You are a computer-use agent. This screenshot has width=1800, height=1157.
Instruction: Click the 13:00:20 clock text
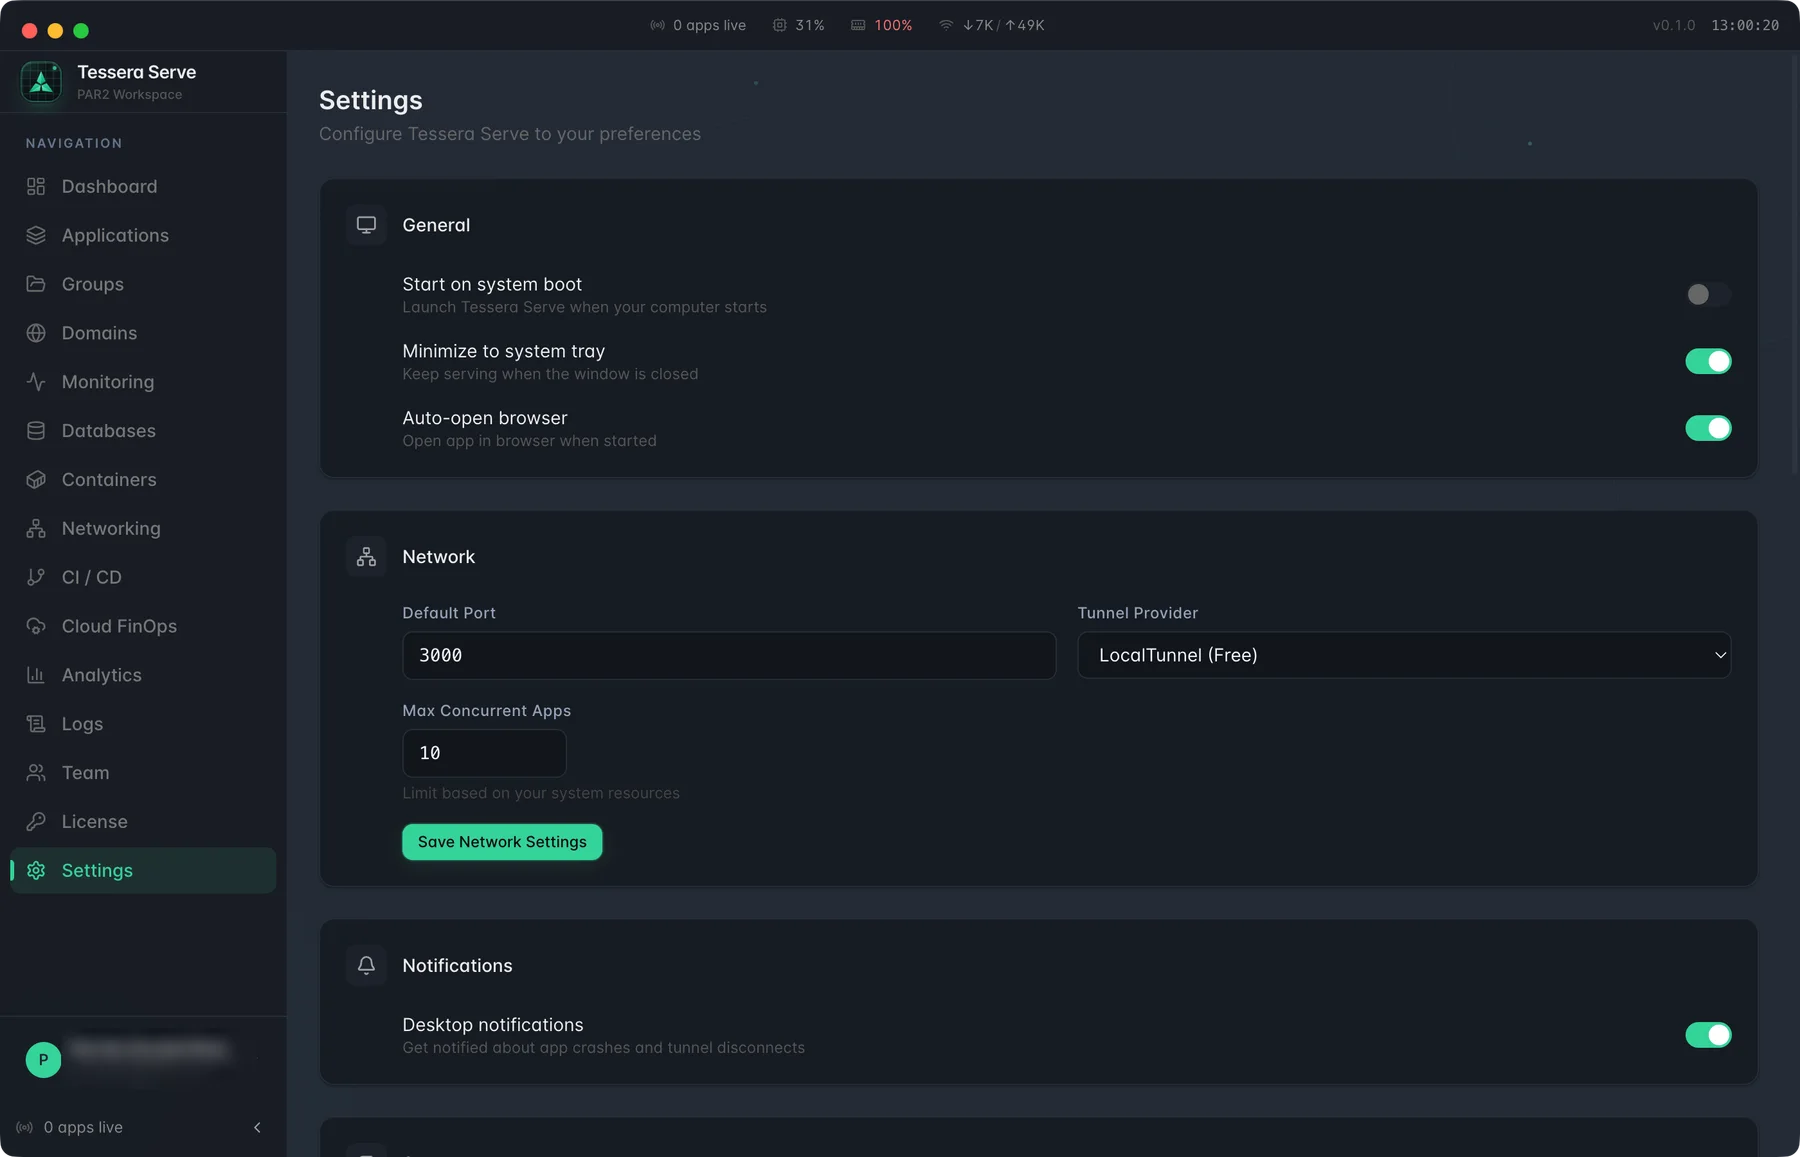(x=1745, y=25)
